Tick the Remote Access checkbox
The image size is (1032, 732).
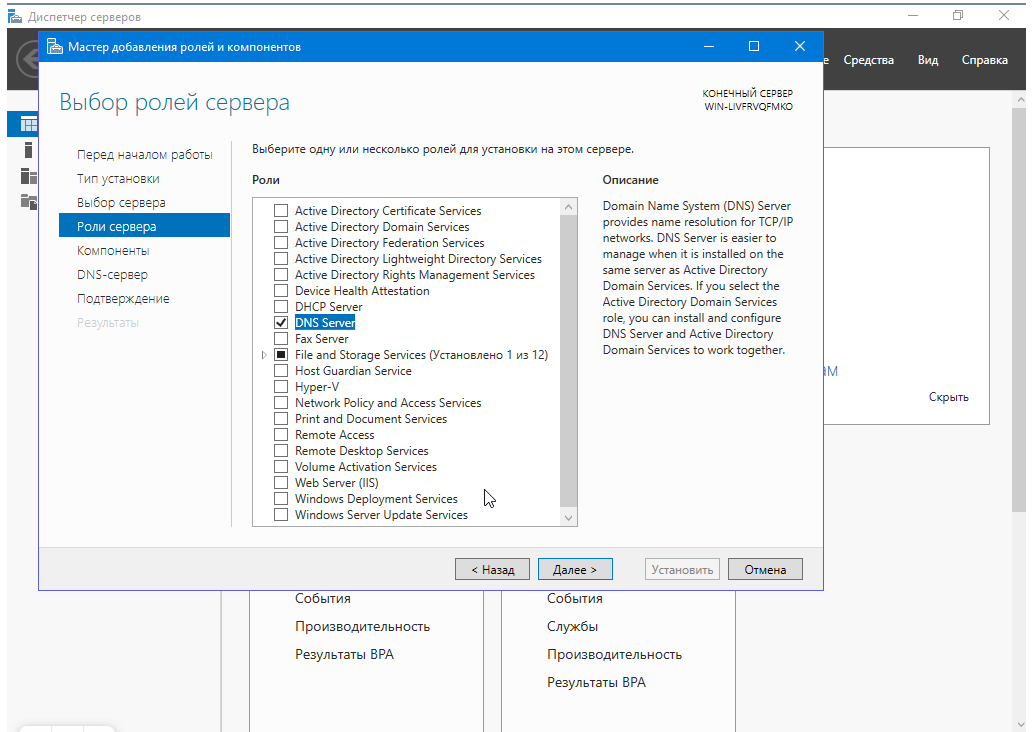[281, 435]
